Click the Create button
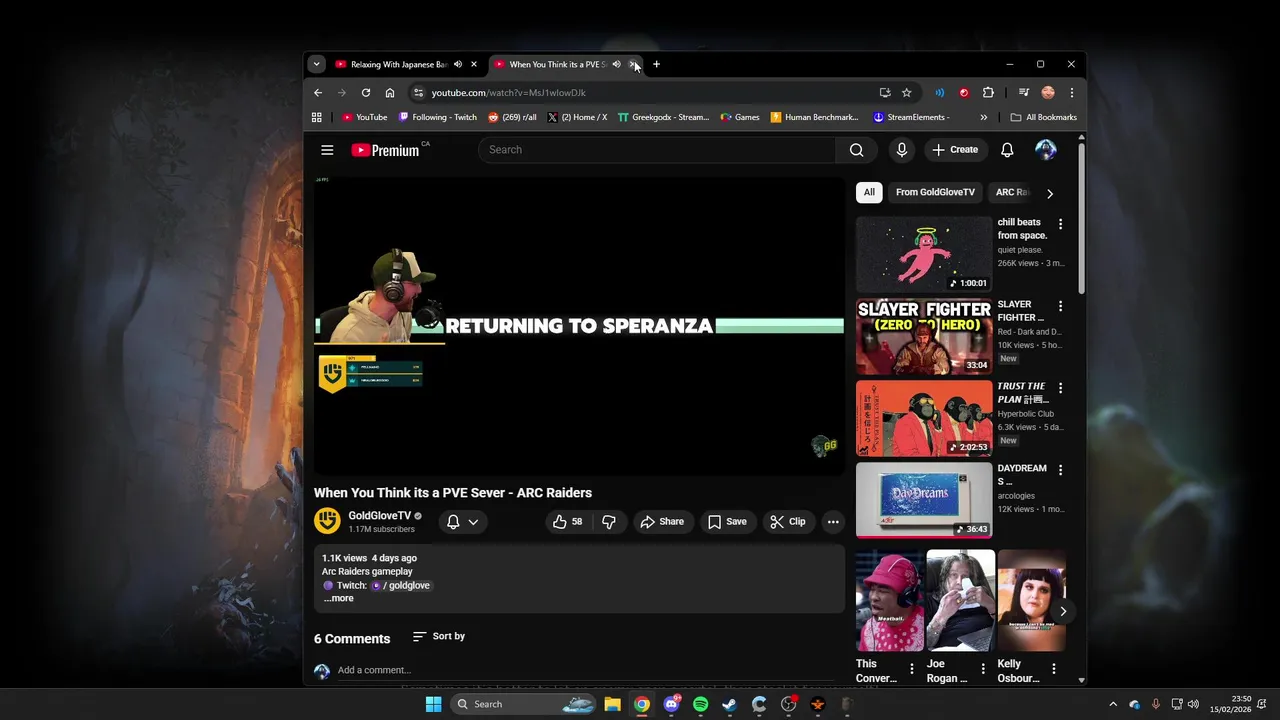The height and width of the screenshot is (720, 1280). click(x=955, y=150)
